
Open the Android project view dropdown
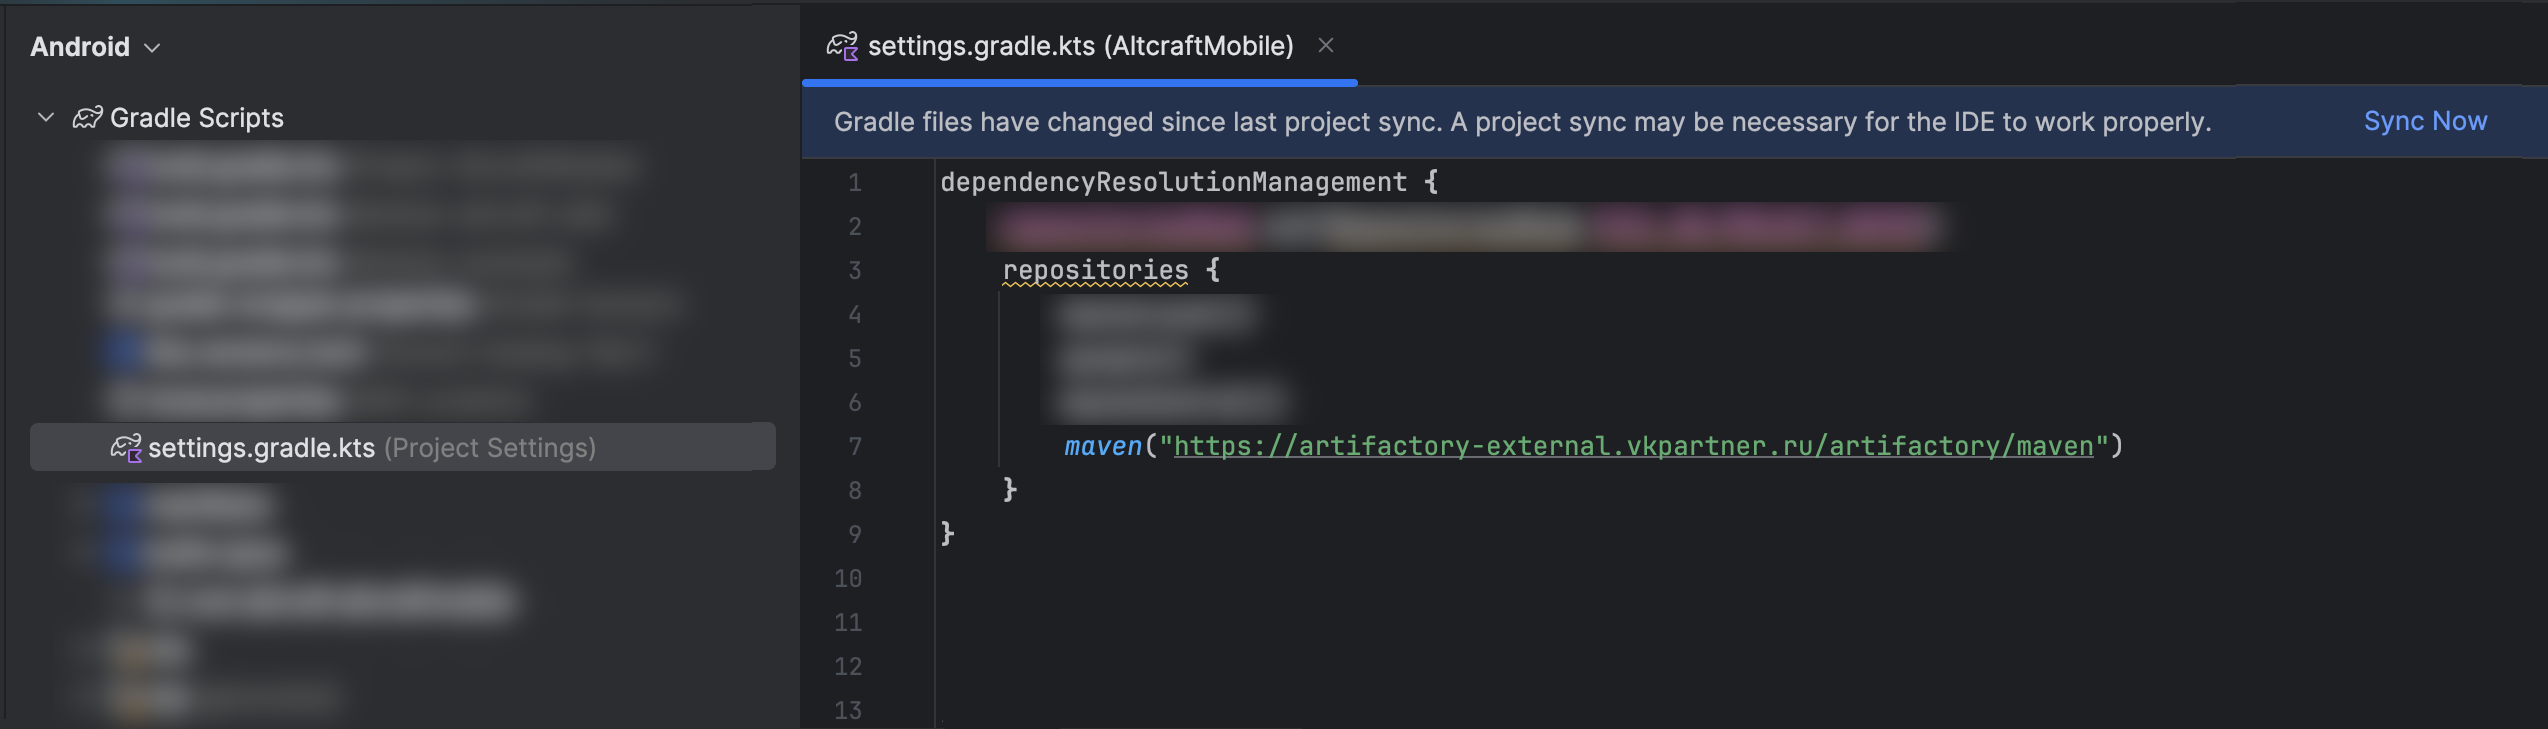click(x=95, y=47)
